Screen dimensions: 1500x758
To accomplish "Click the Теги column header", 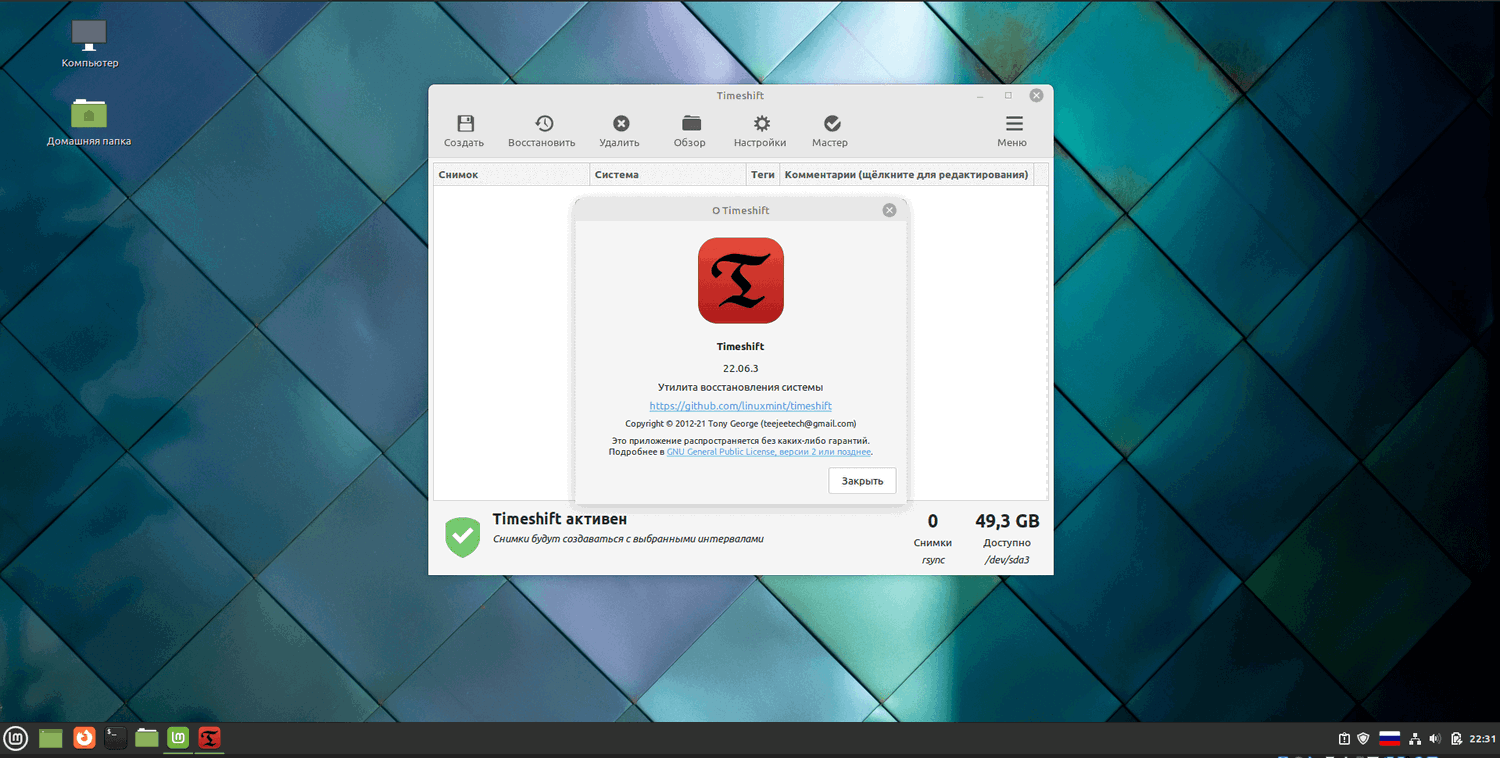I will [x=763, y=175].
